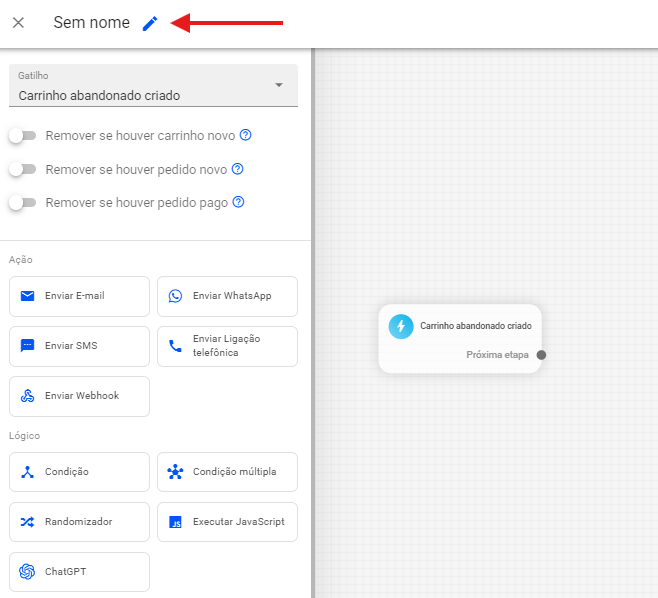Screen dimensions: 658x598
Task: Click the pencil icon to rename the automation
Action: 150,23
